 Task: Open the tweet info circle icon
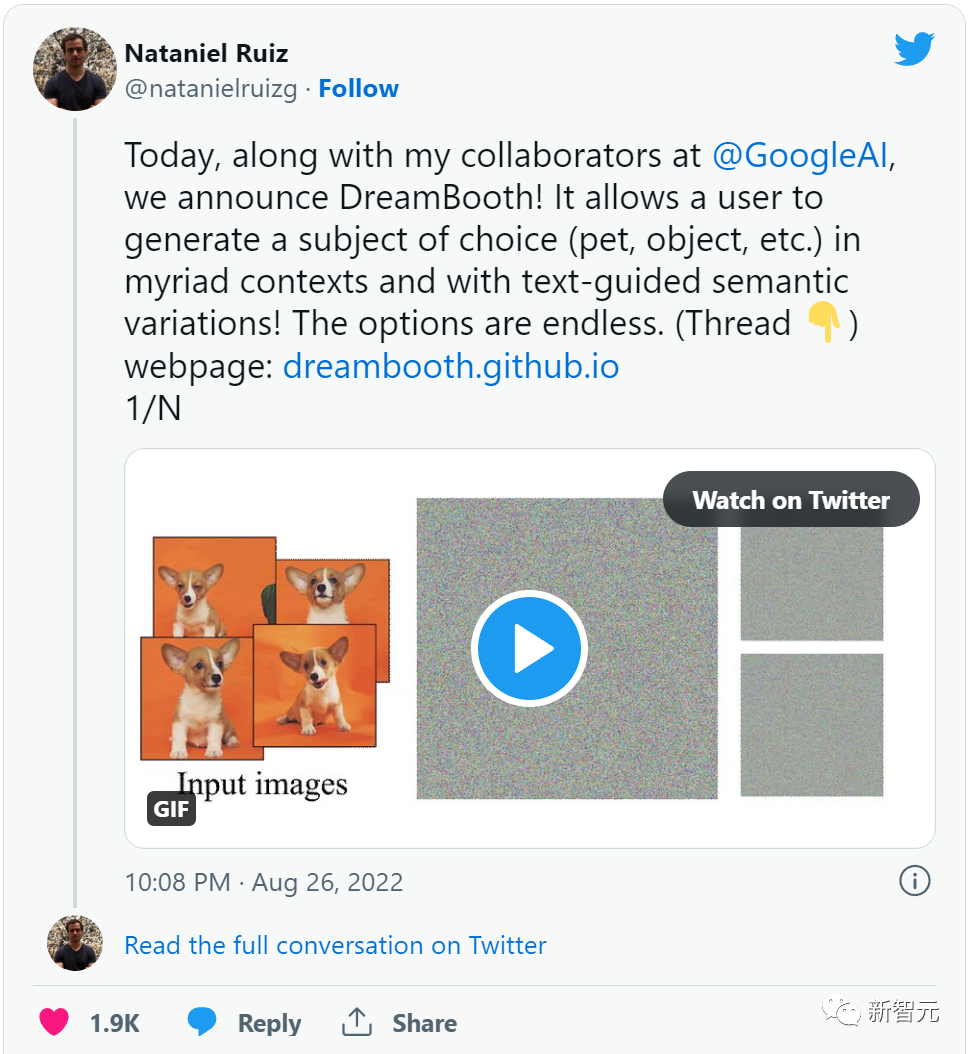[x=914, y=881]
